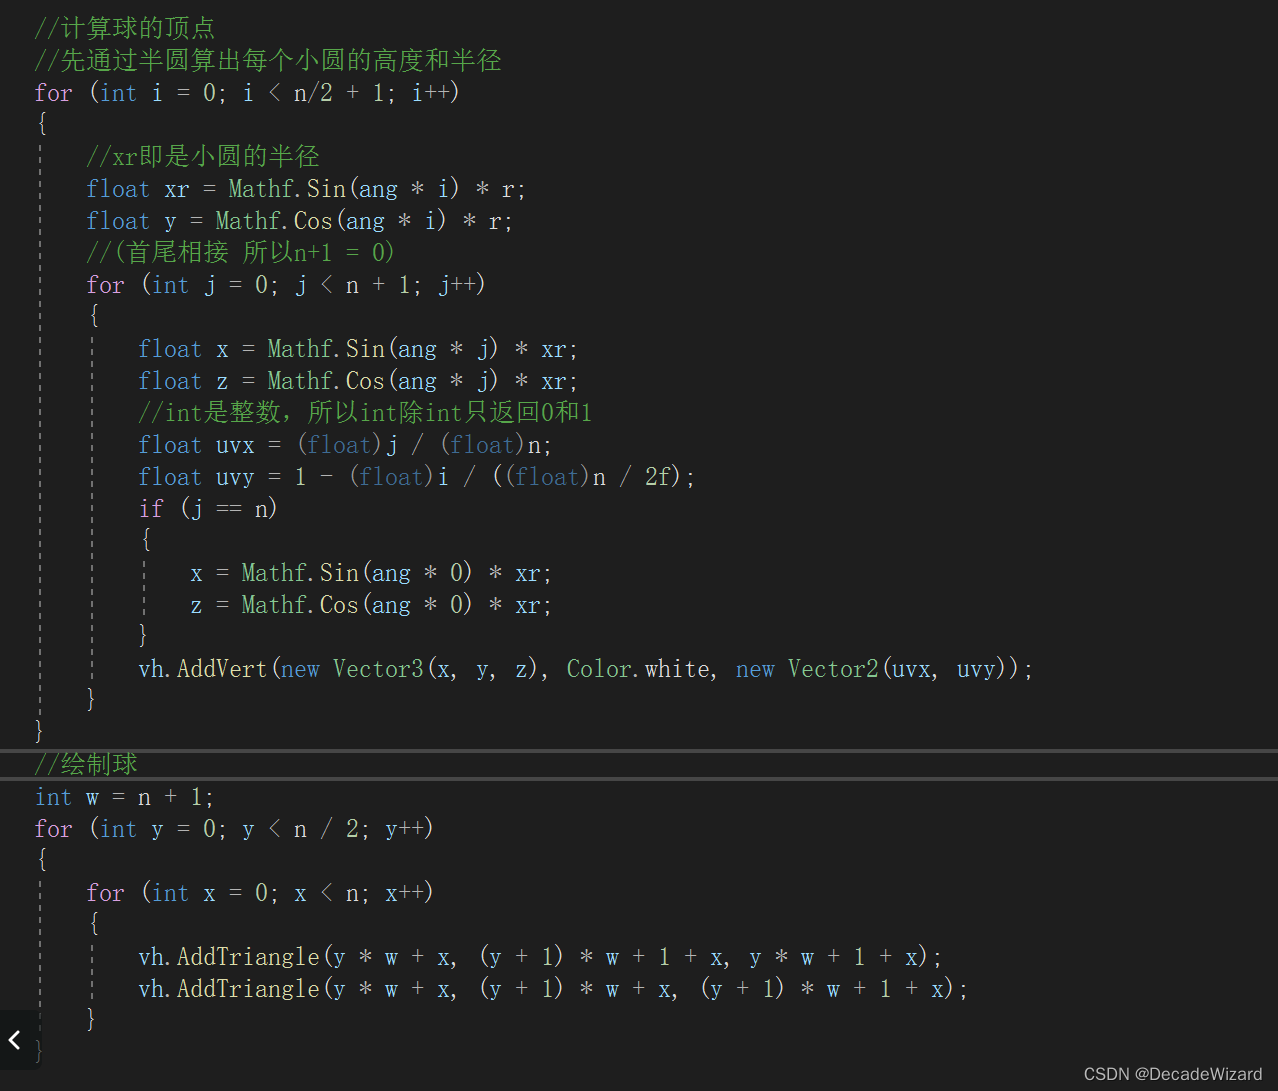The width and height of the screenshot is (1278, 1091).
Task: Click line 'float xr = Mathf.Sin(ang * i) * r;'
Action: [306, 189]
